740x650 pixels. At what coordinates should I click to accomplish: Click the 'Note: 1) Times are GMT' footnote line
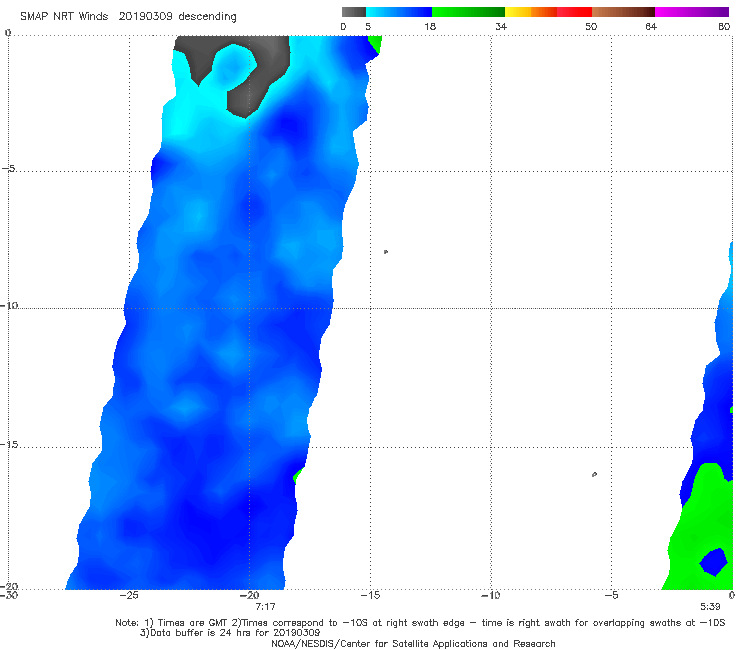click(420, 623)
